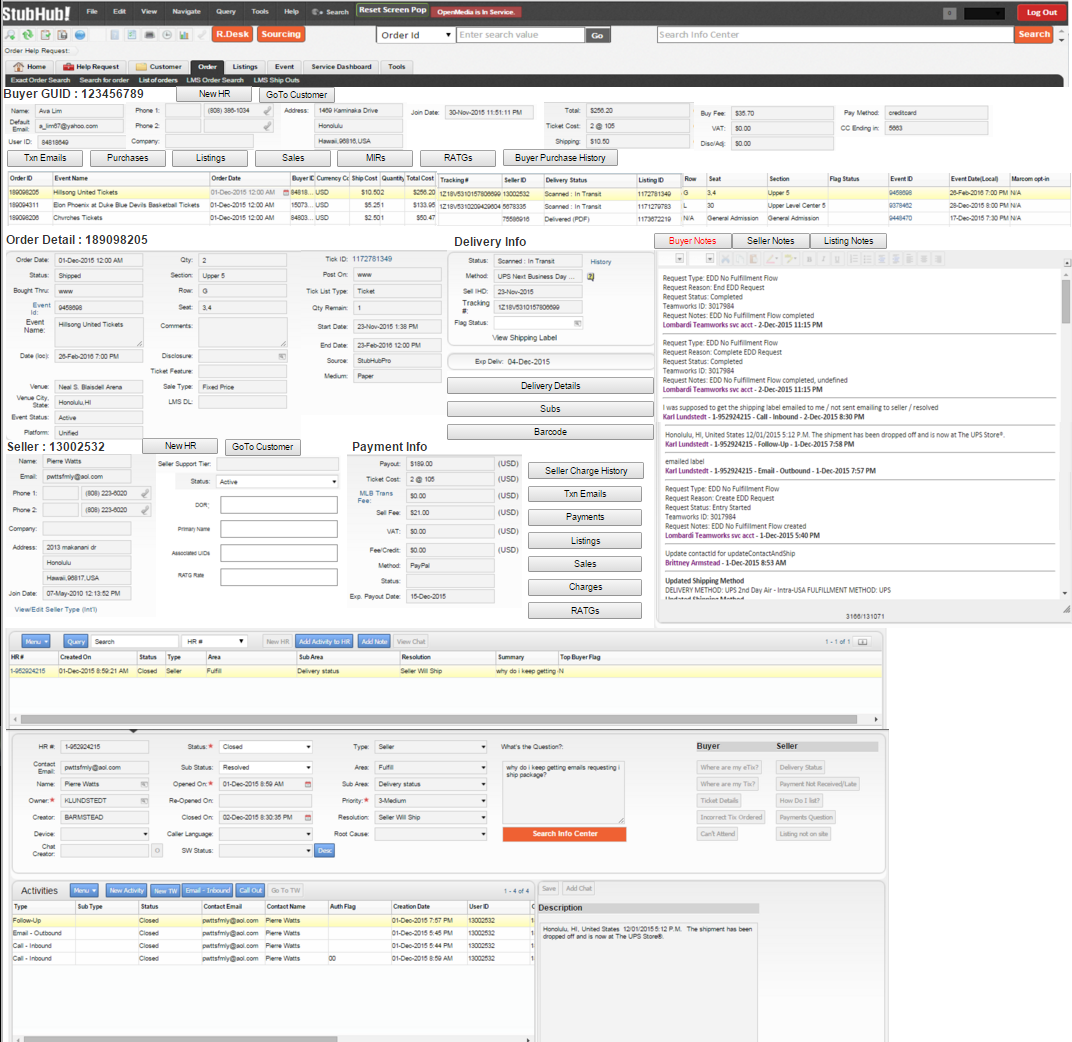Viewport: 1072px width, 1042px height.
Task: Open the HR Status Closed dropdown
Action: point(266,747)
